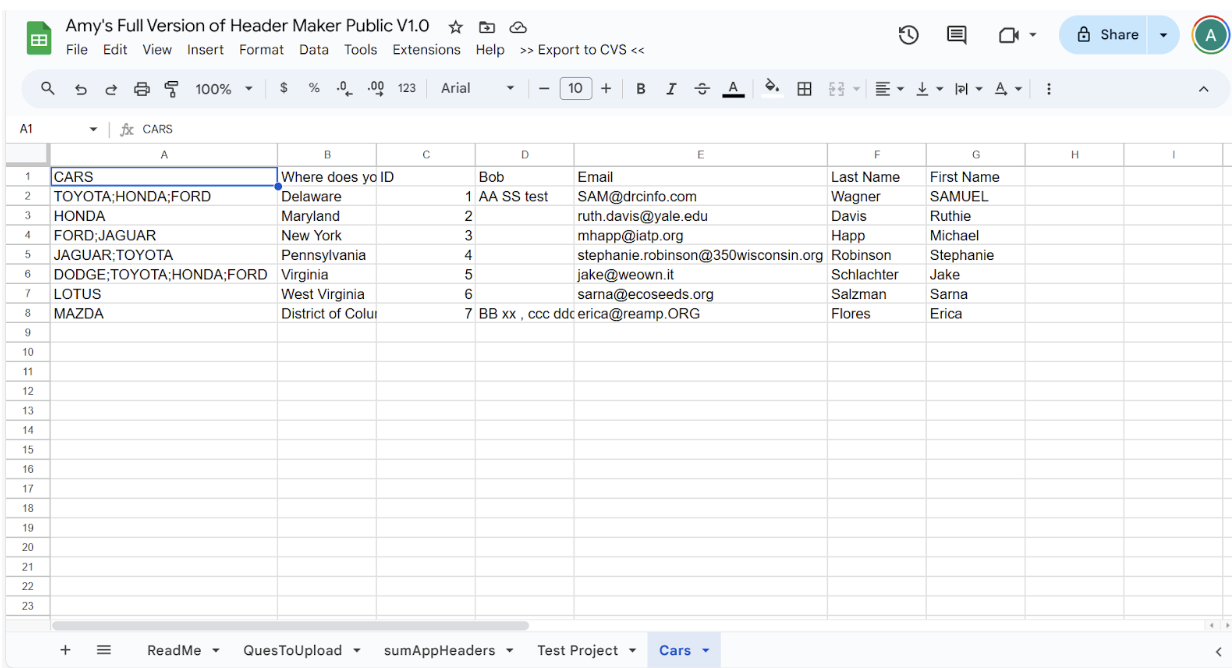The image size is (1232, 668).
Task: Toggle bold formatting
Action: pyautogui.click(x=641, y=89)
